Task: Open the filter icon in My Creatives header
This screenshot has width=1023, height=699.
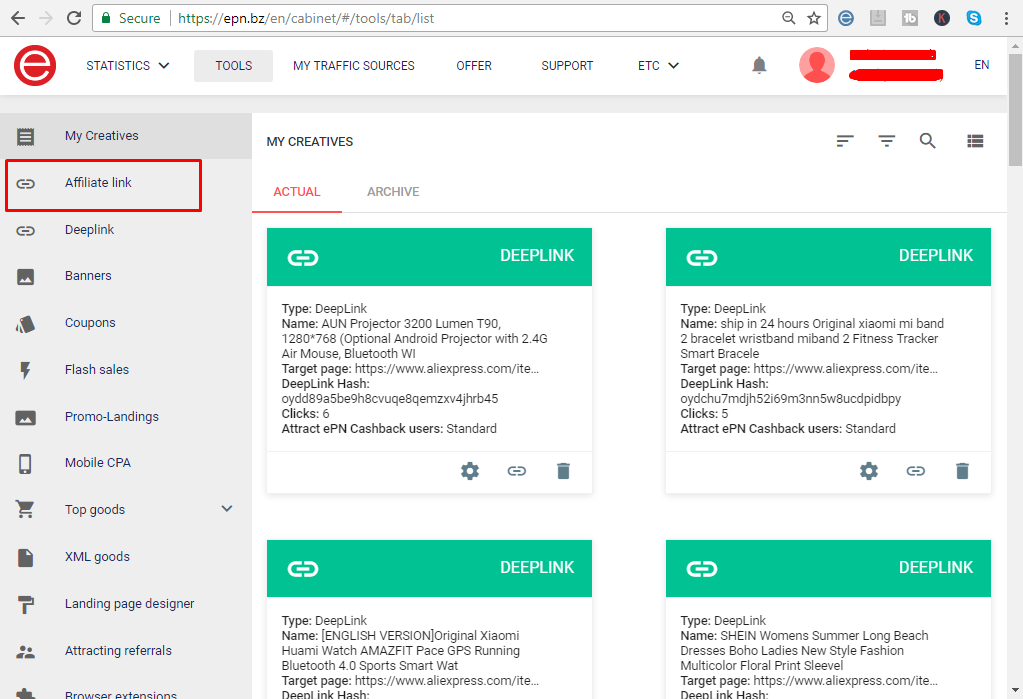Action: tap(887, 141)
